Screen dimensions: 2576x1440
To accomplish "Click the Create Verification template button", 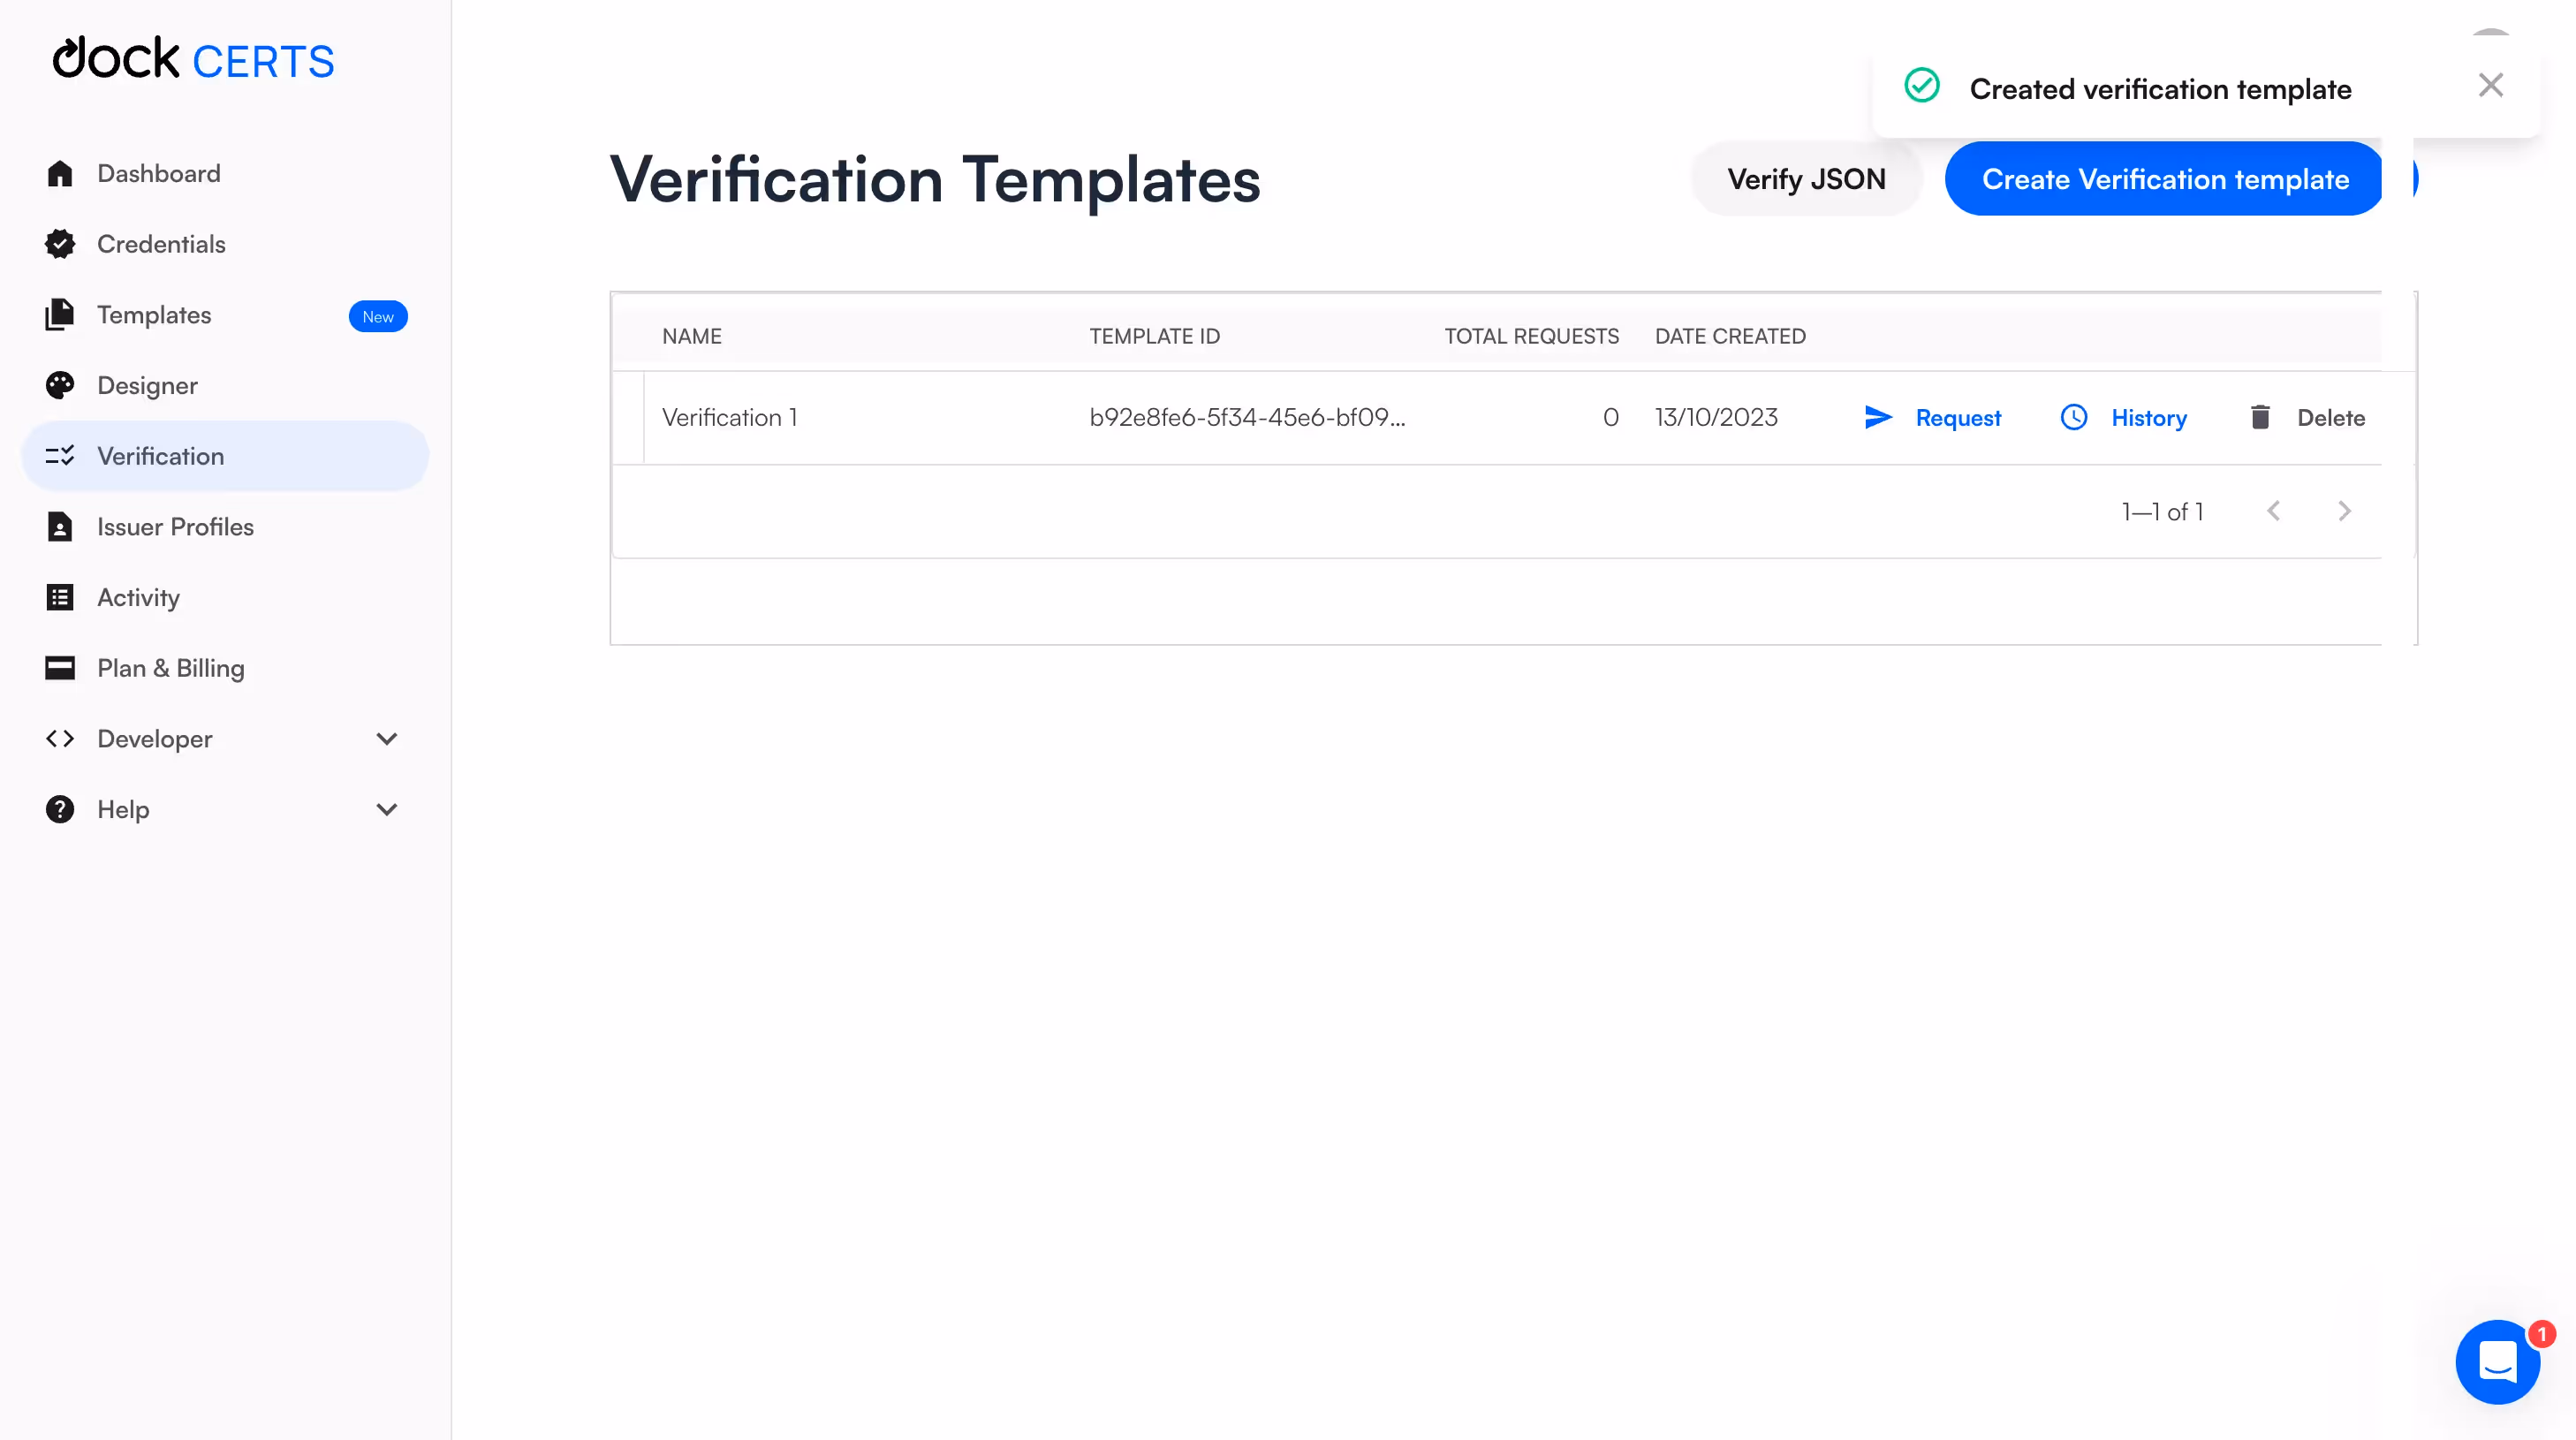I will (2165, 179).
